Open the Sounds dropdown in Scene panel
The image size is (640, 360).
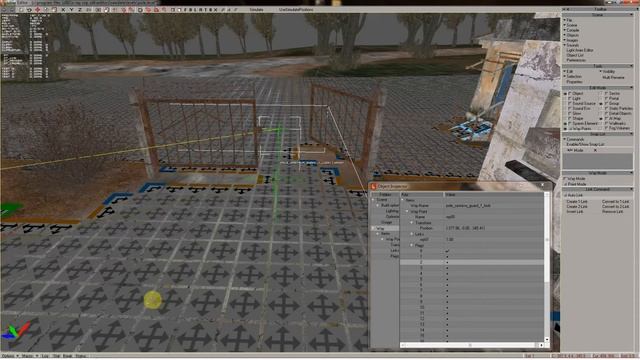(572, 45)
